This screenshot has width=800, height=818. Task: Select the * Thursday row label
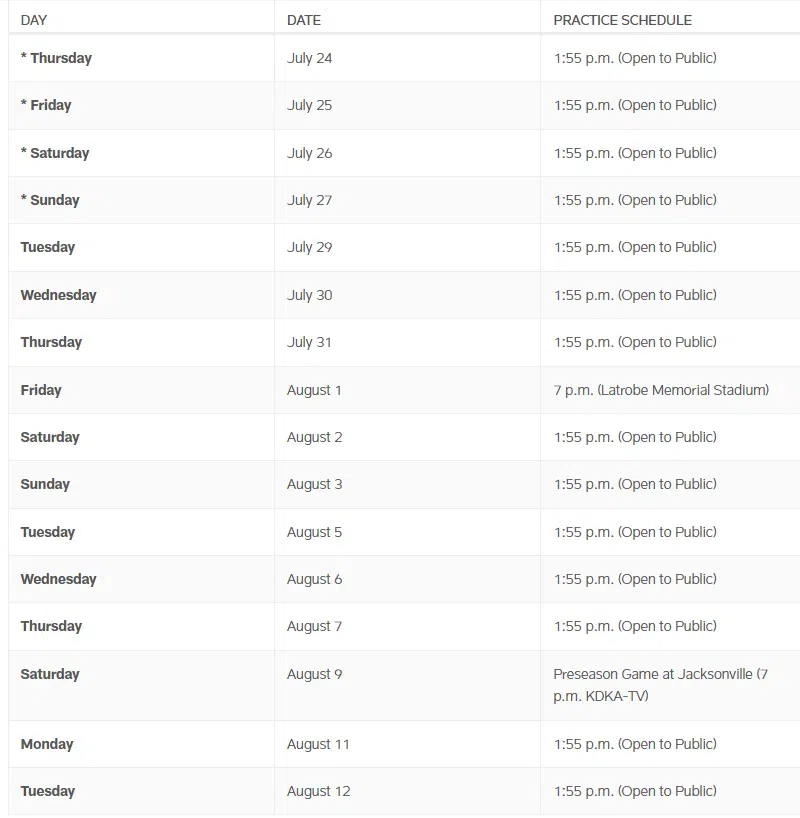tap(56, 58)
